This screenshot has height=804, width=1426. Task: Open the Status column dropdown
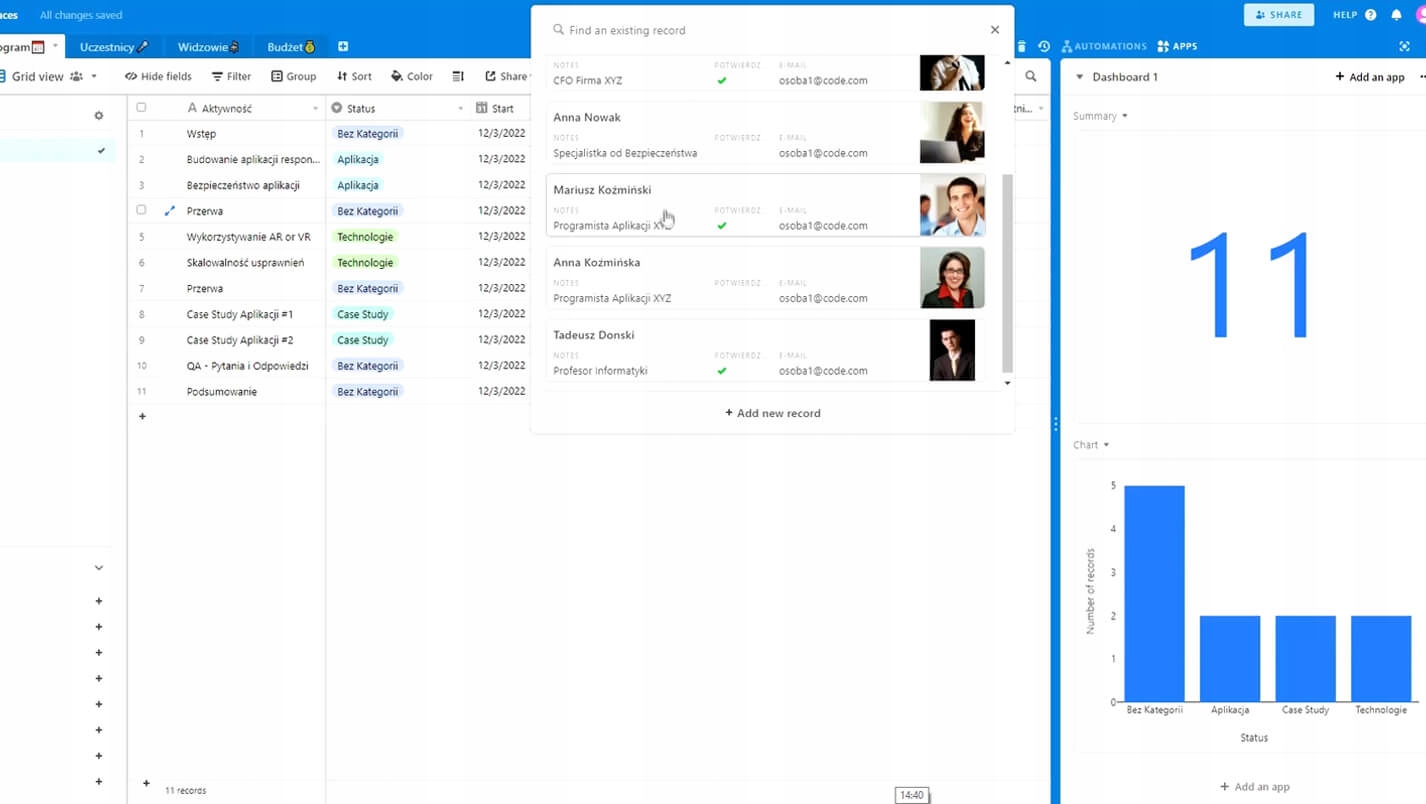tap(461, 108)
